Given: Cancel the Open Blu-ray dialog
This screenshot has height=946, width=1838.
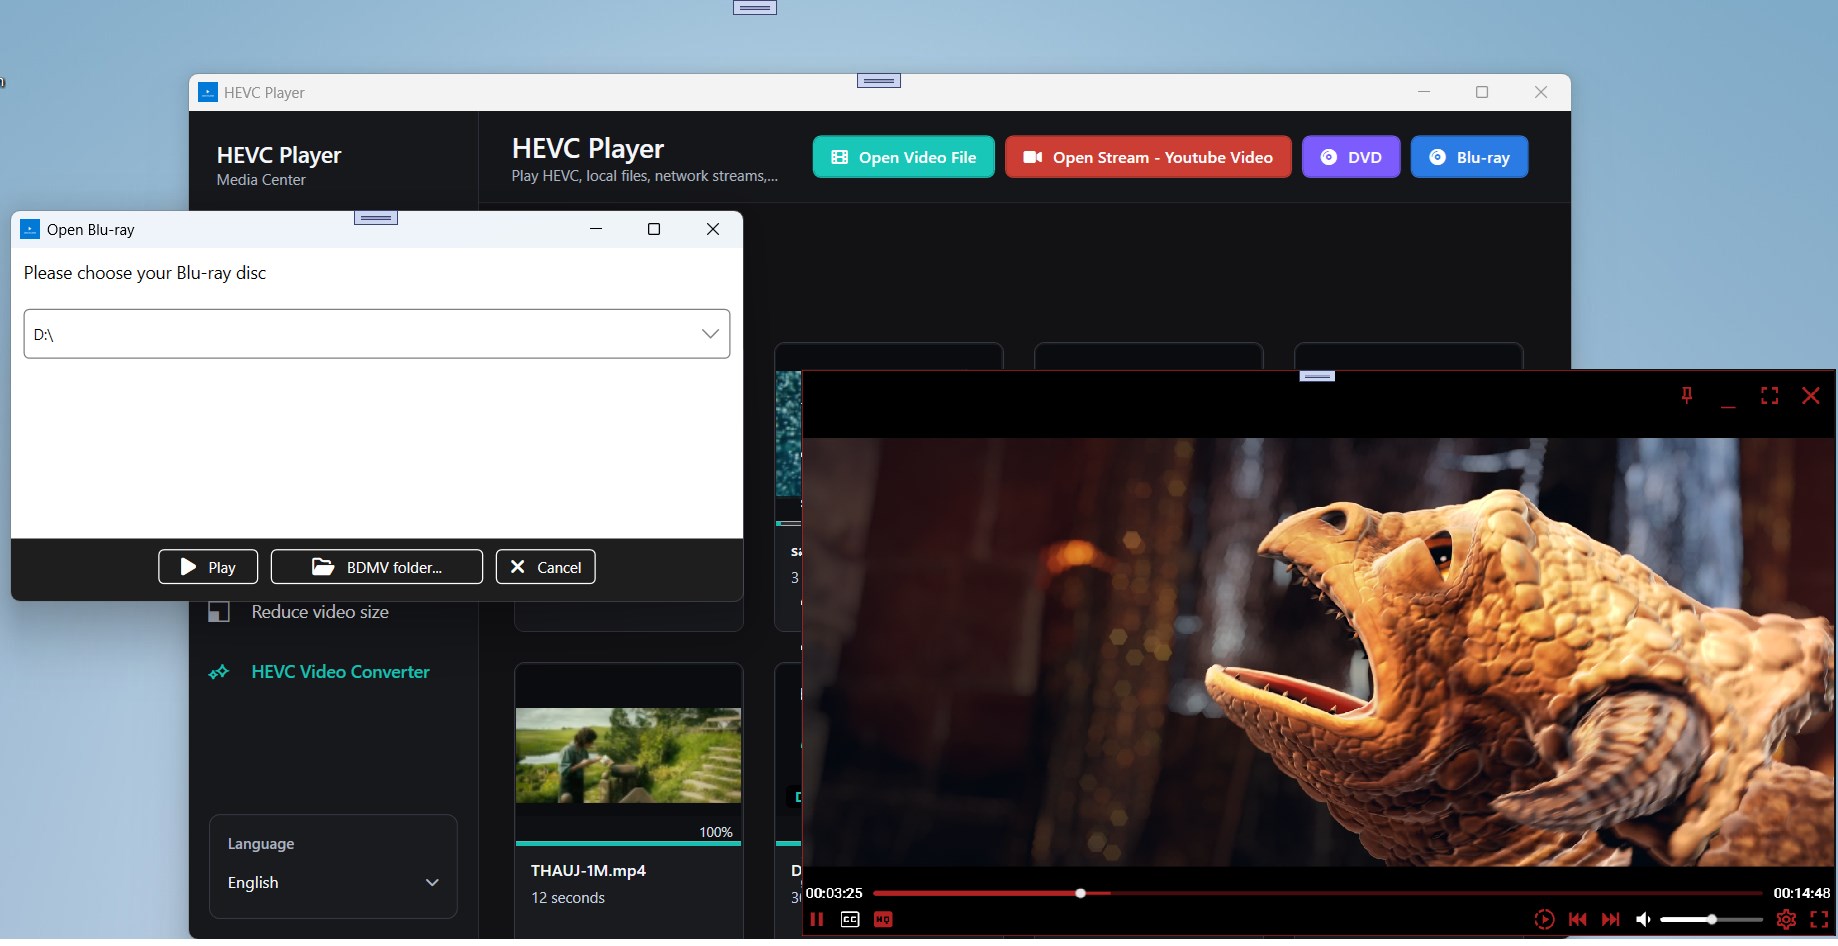Looking at the screenshot, I should tap(545, 567).
